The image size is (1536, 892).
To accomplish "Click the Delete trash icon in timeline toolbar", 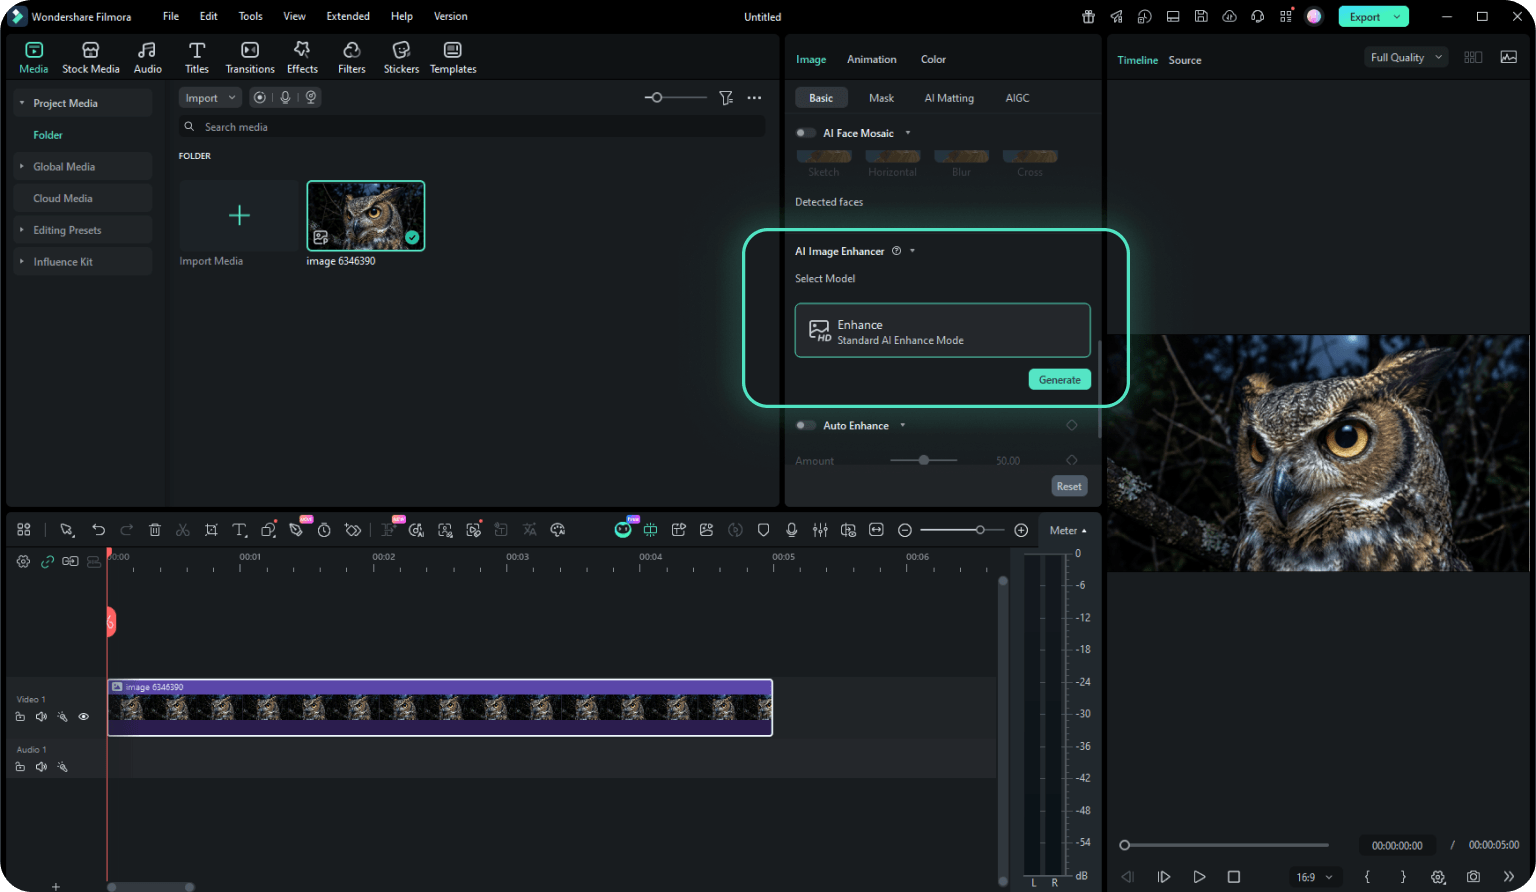I will click(155, 530).
